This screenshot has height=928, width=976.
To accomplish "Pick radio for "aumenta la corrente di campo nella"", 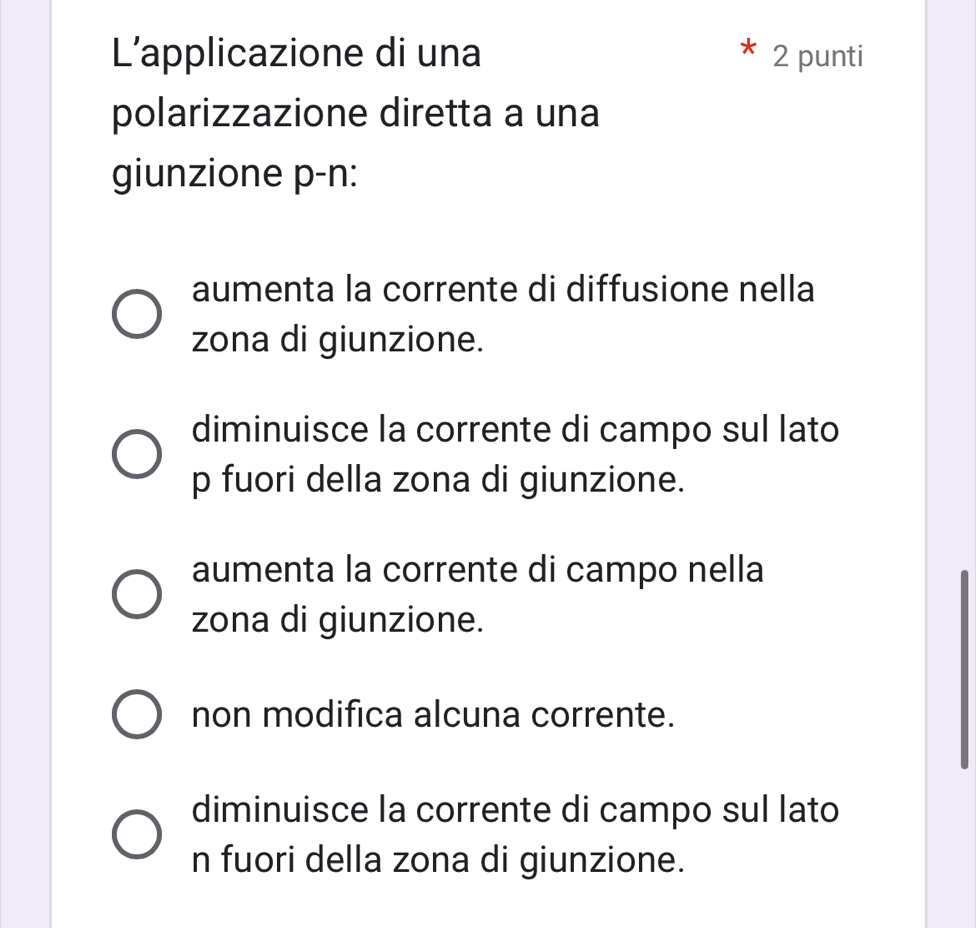I will click(135, 596).
